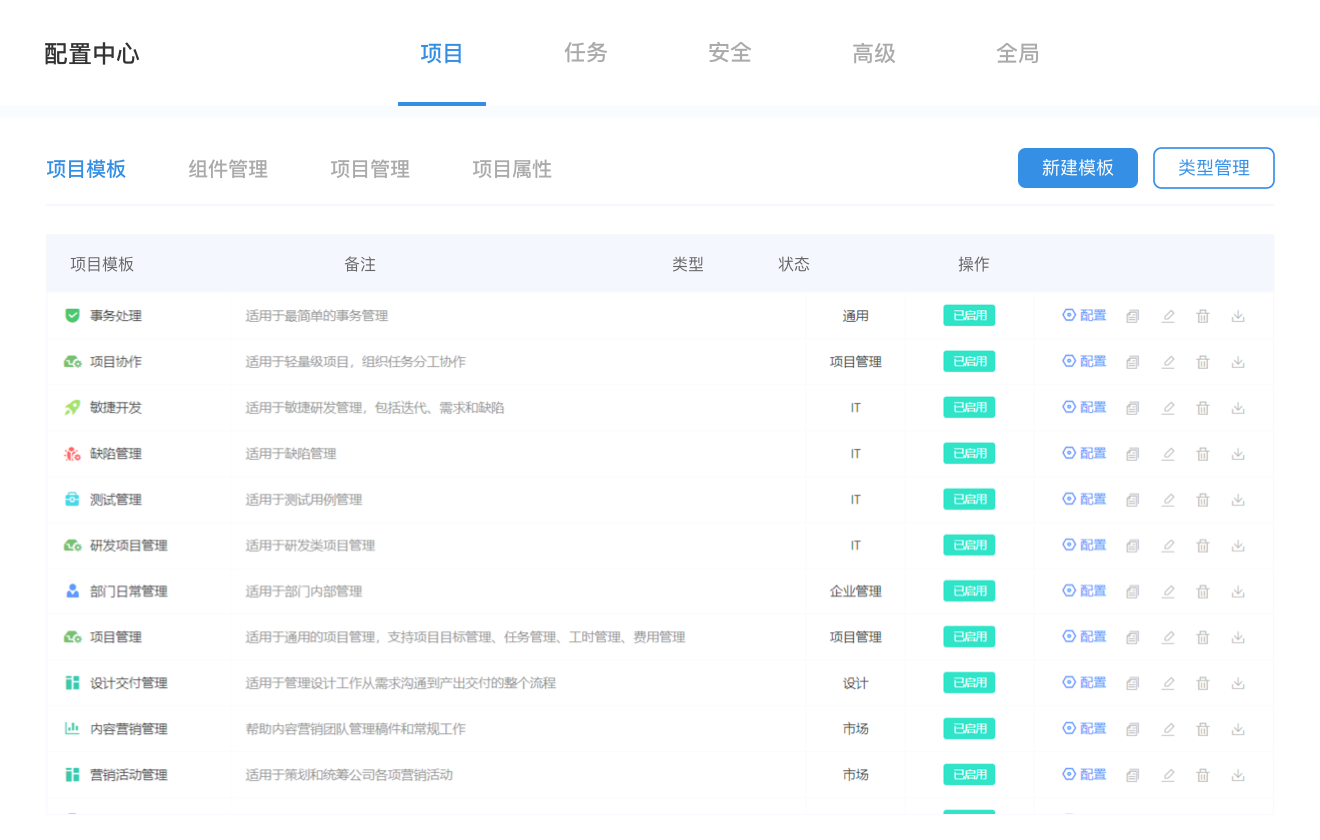Download the 内容营销管理 template
The width and height of the screenshot is (1320, 840).
1238,729
